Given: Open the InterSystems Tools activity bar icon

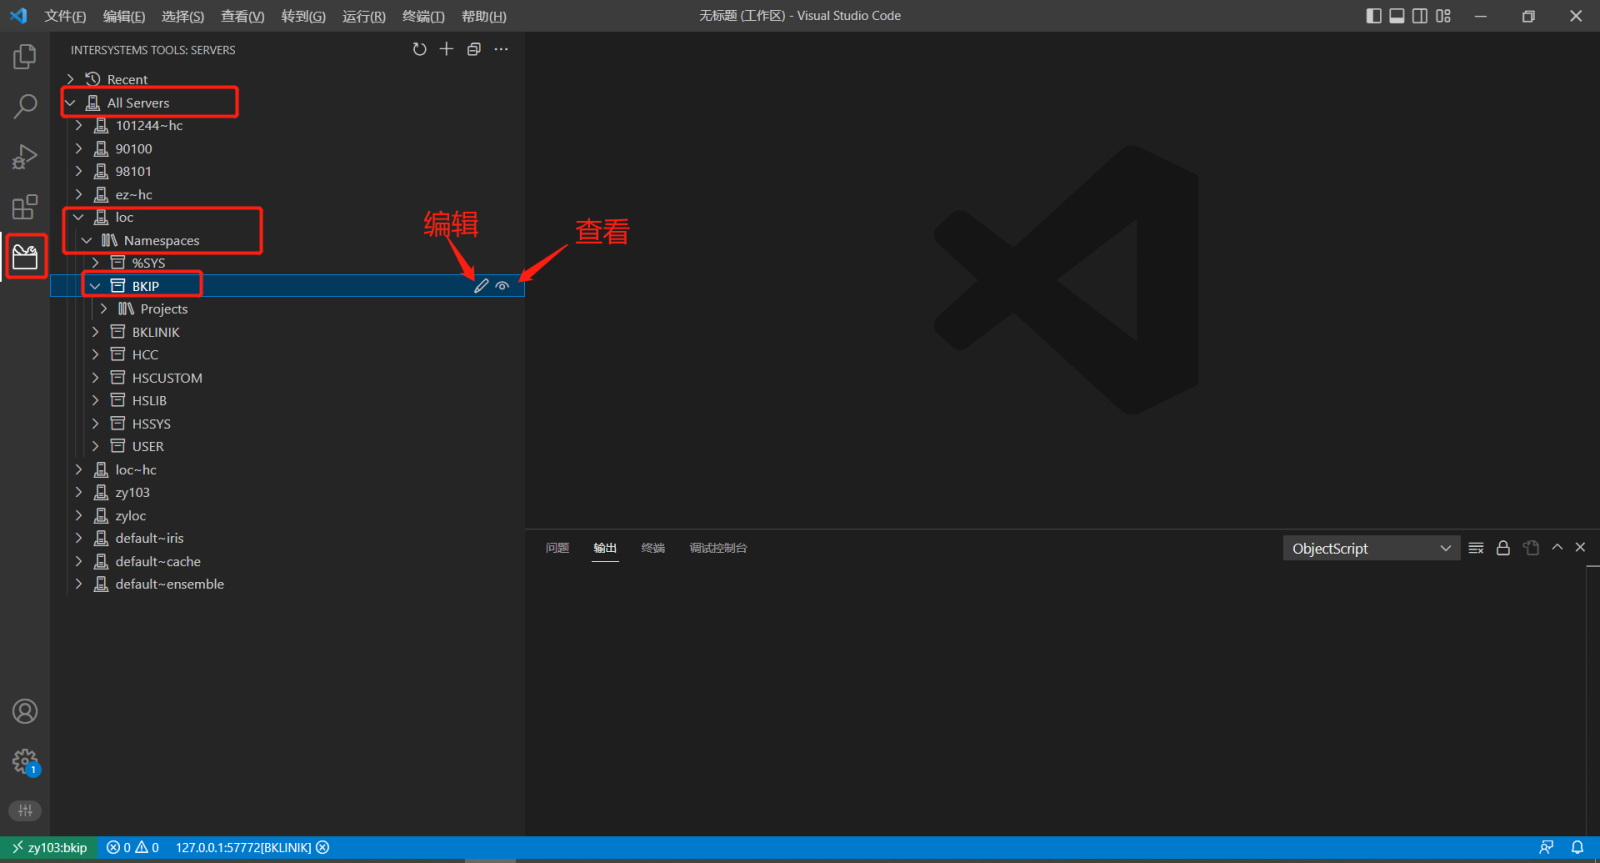Looking at the screenshot, I should click(x=25, y=258).
